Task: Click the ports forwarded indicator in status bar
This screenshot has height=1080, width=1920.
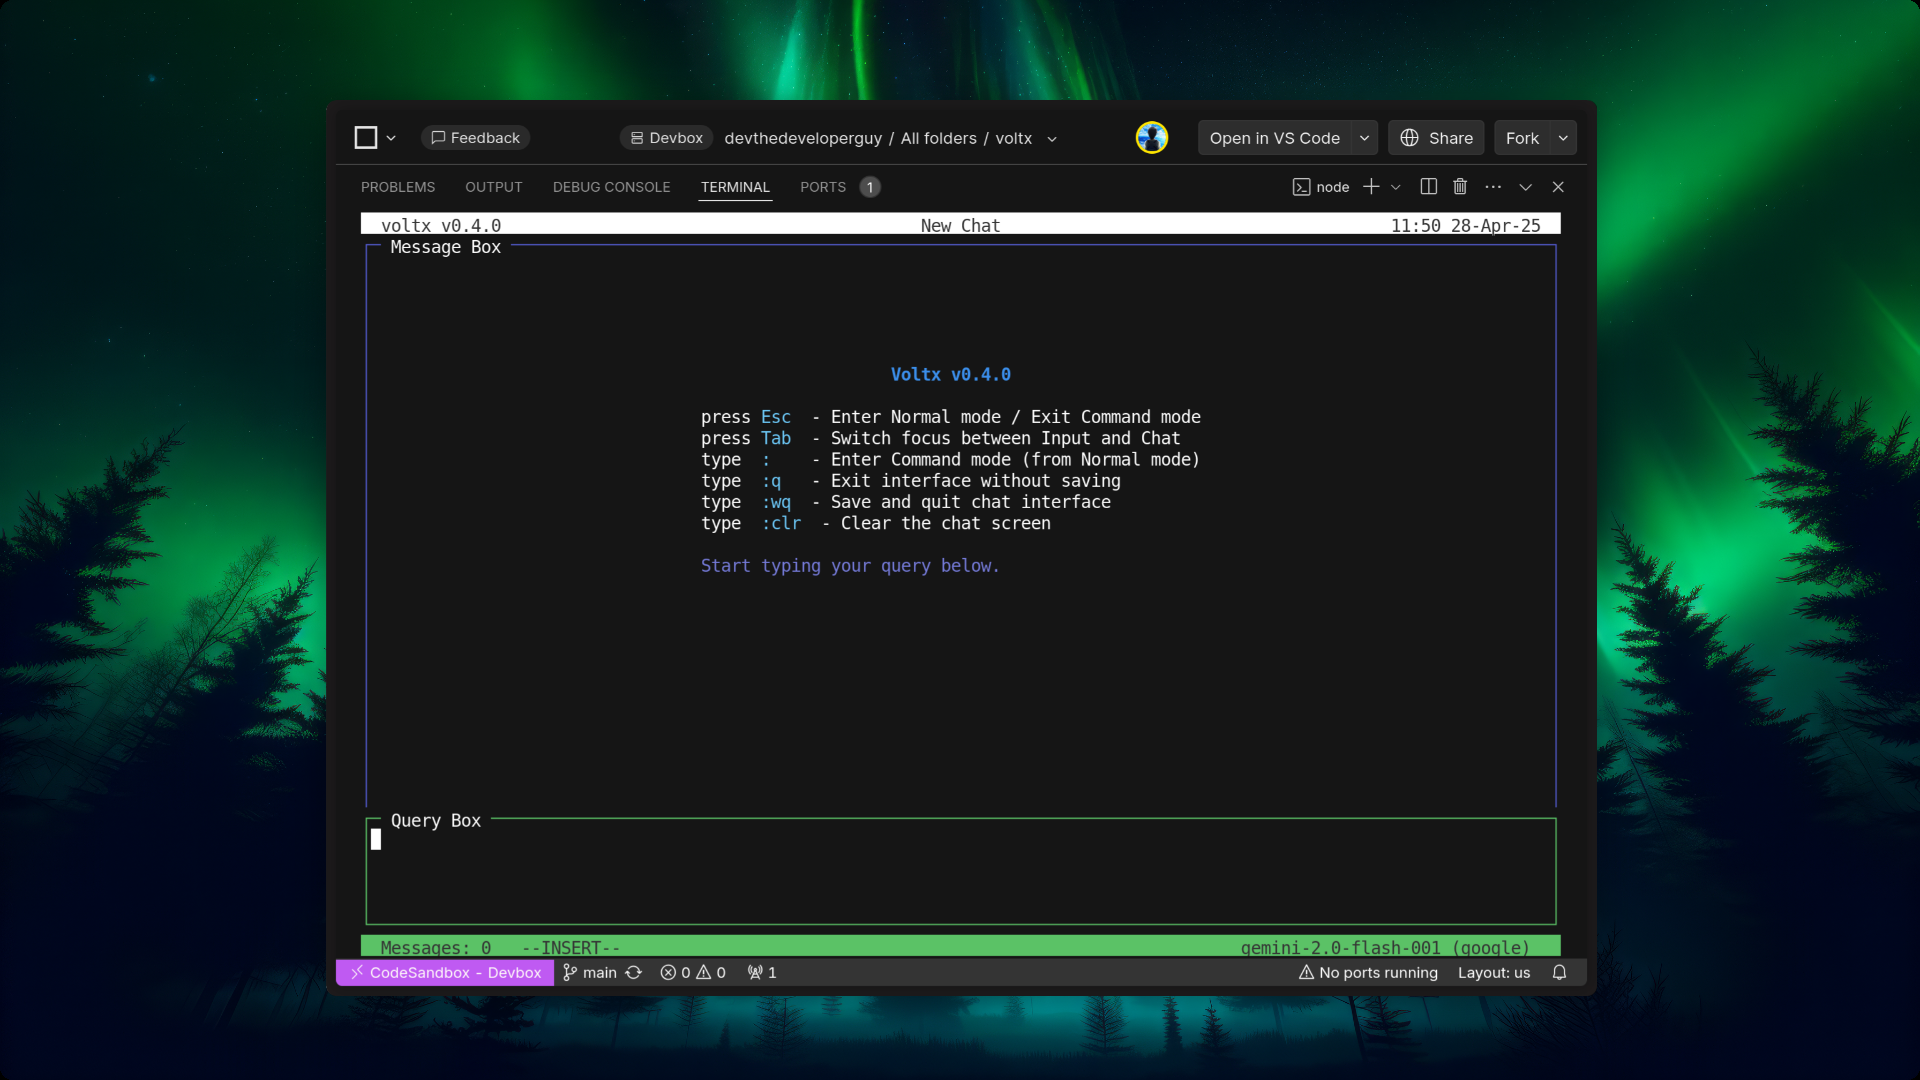Action: tap(761, 972)
